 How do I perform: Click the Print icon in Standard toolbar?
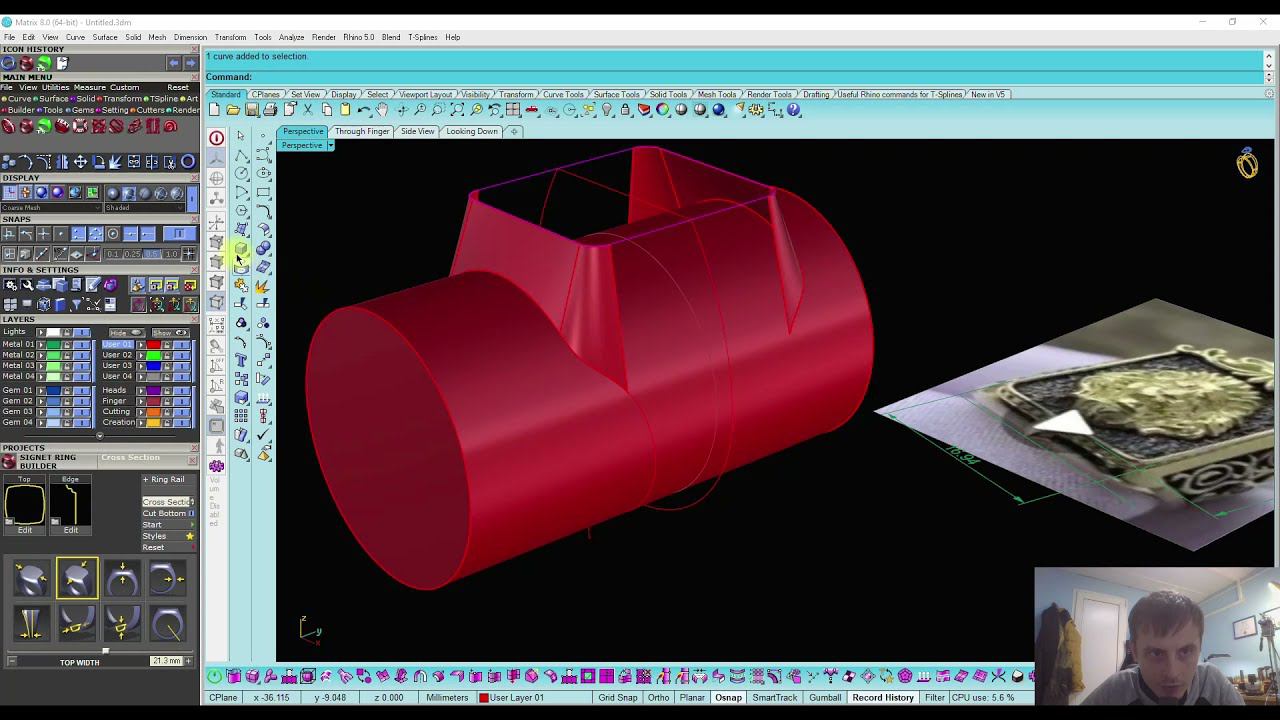pyautogui.click(x=270, y=110)
